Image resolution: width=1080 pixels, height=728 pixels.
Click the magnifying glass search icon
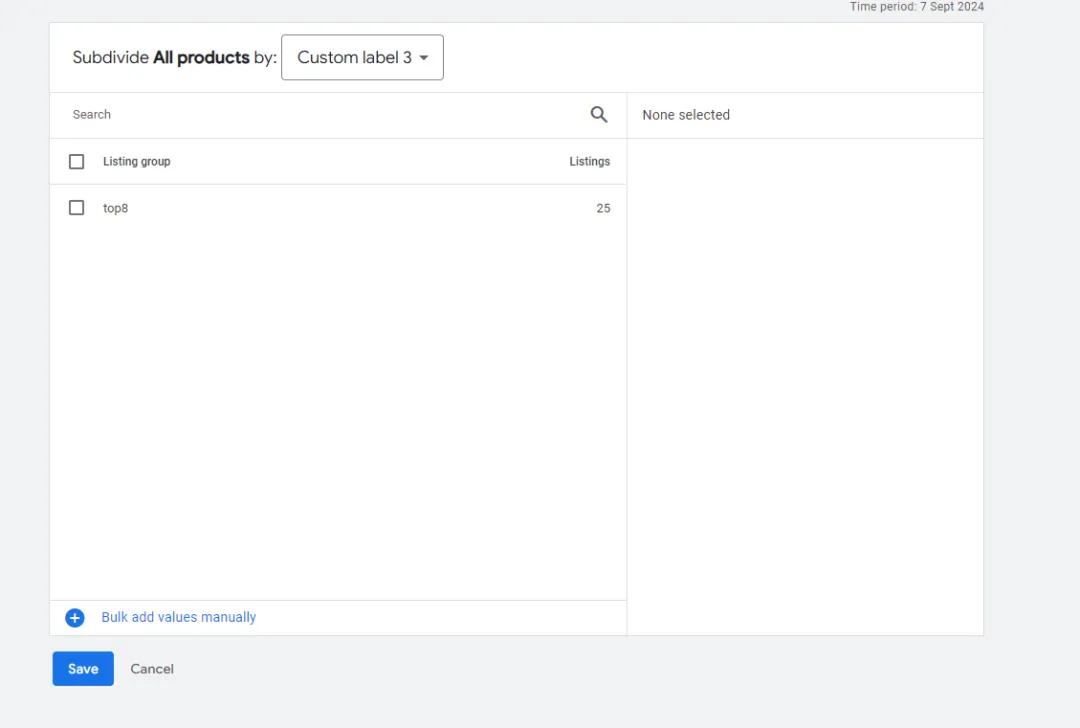tap(599, 115)
